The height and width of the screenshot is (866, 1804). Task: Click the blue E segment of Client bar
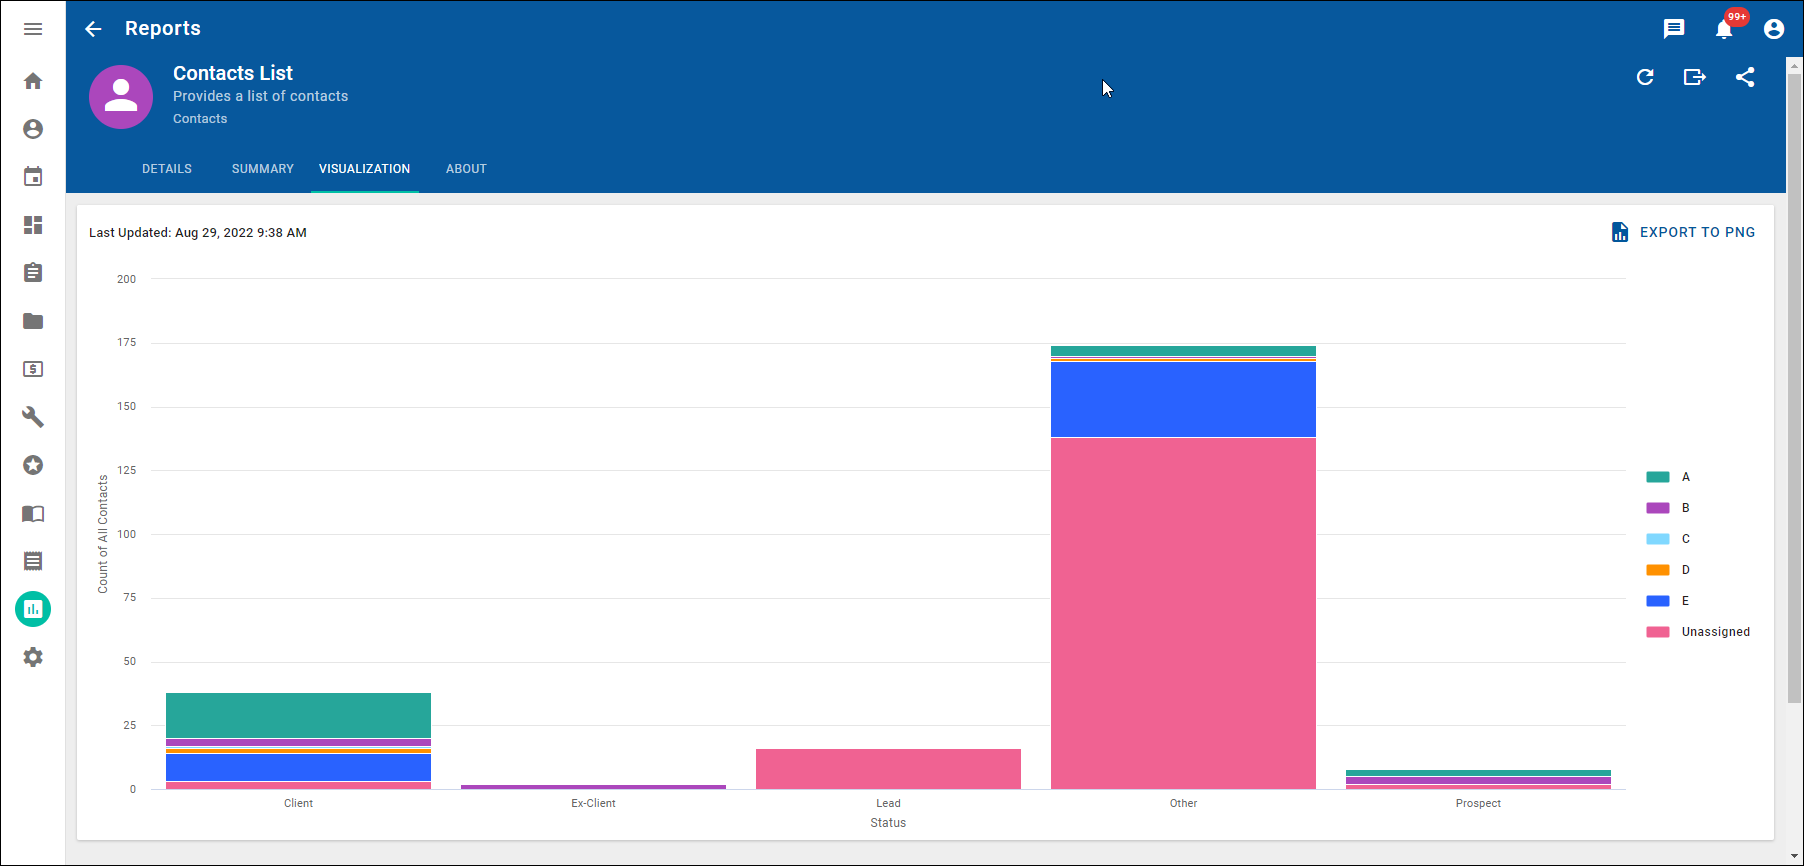tap(298, 767)
